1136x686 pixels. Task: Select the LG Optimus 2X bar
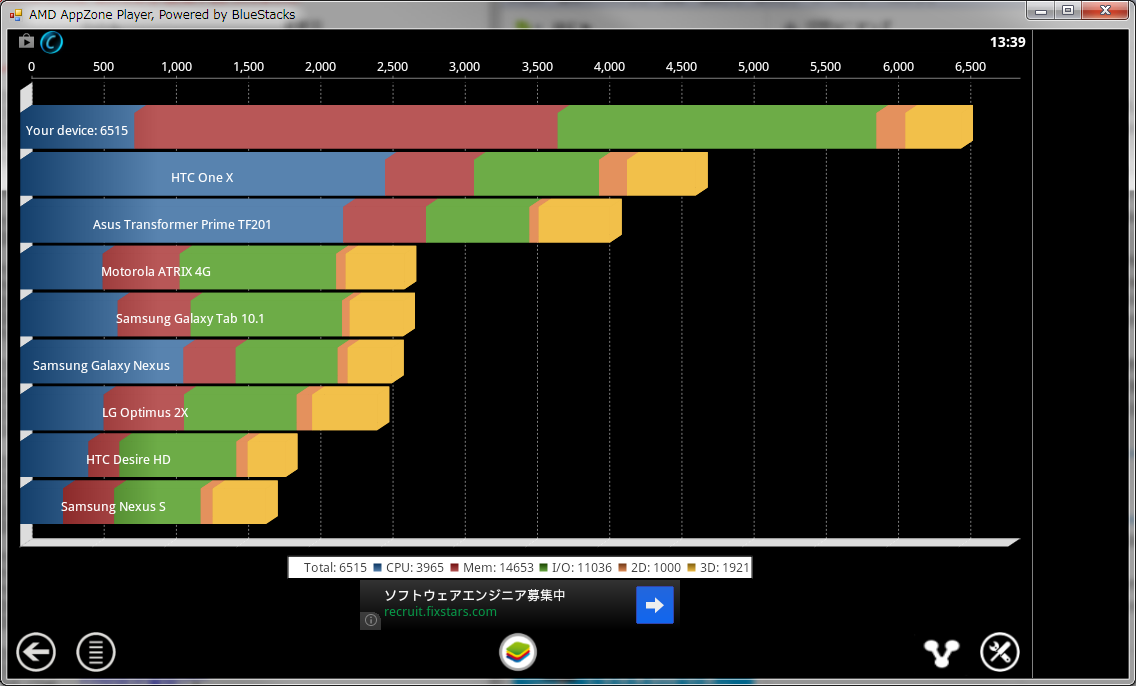coord(204,409)
